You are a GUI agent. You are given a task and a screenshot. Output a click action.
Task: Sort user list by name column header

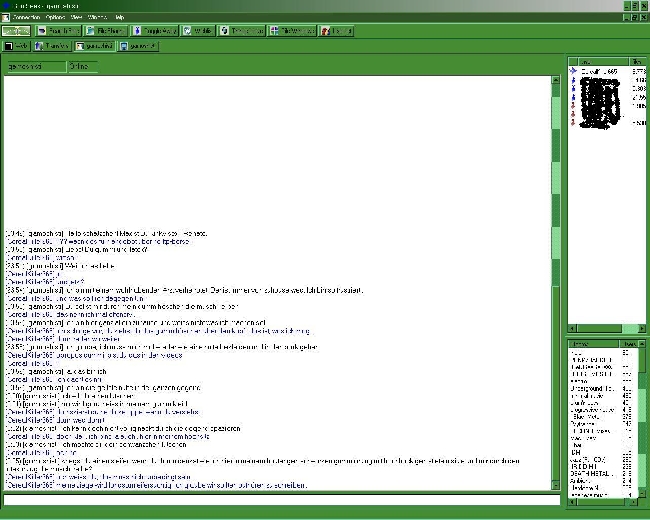tap(603, 61)
